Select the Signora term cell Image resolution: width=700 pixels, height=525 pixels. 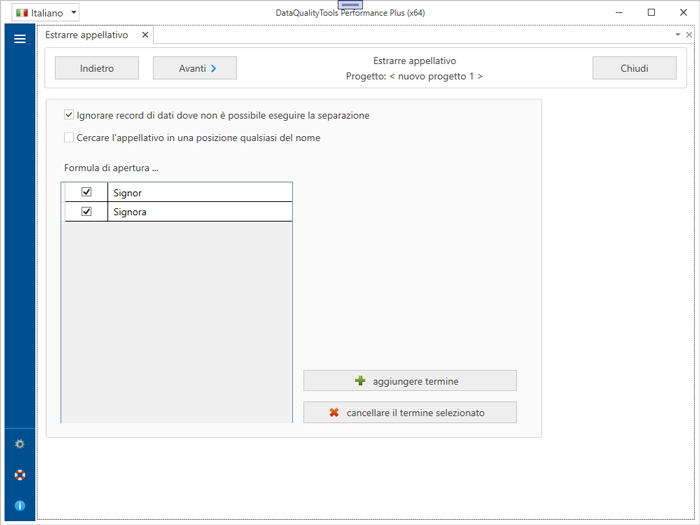click(199, 212)
